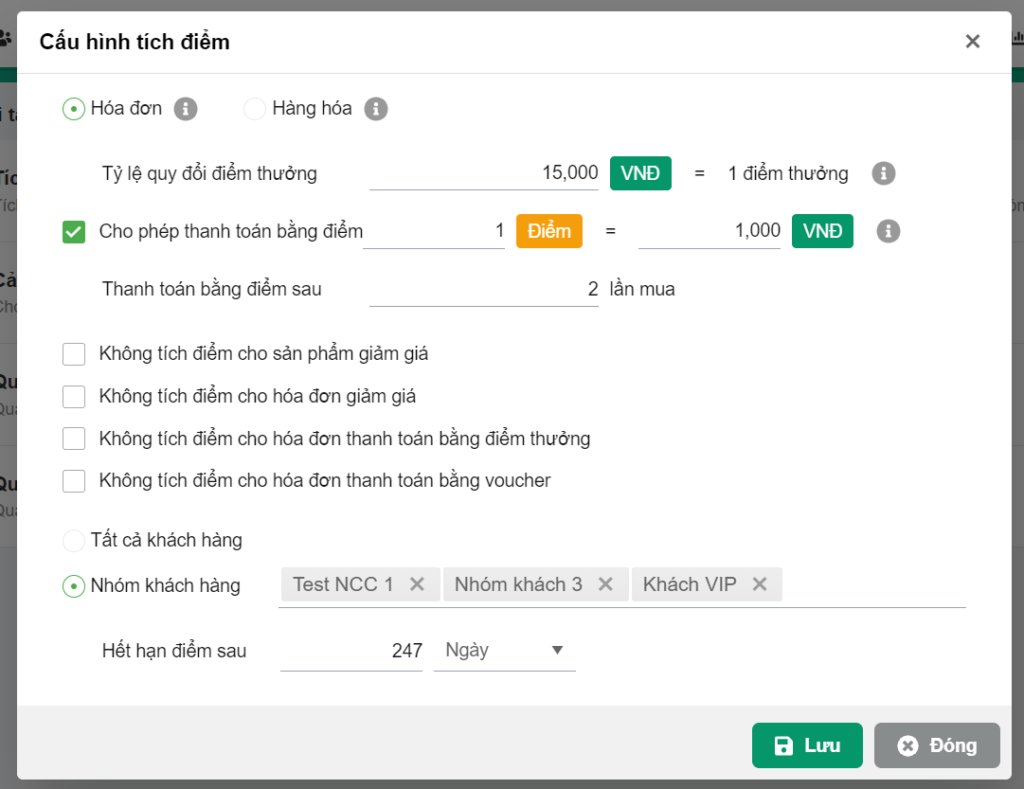Click the Lưu save button
Screen dimensions: 1024x789
coord(807,746)
